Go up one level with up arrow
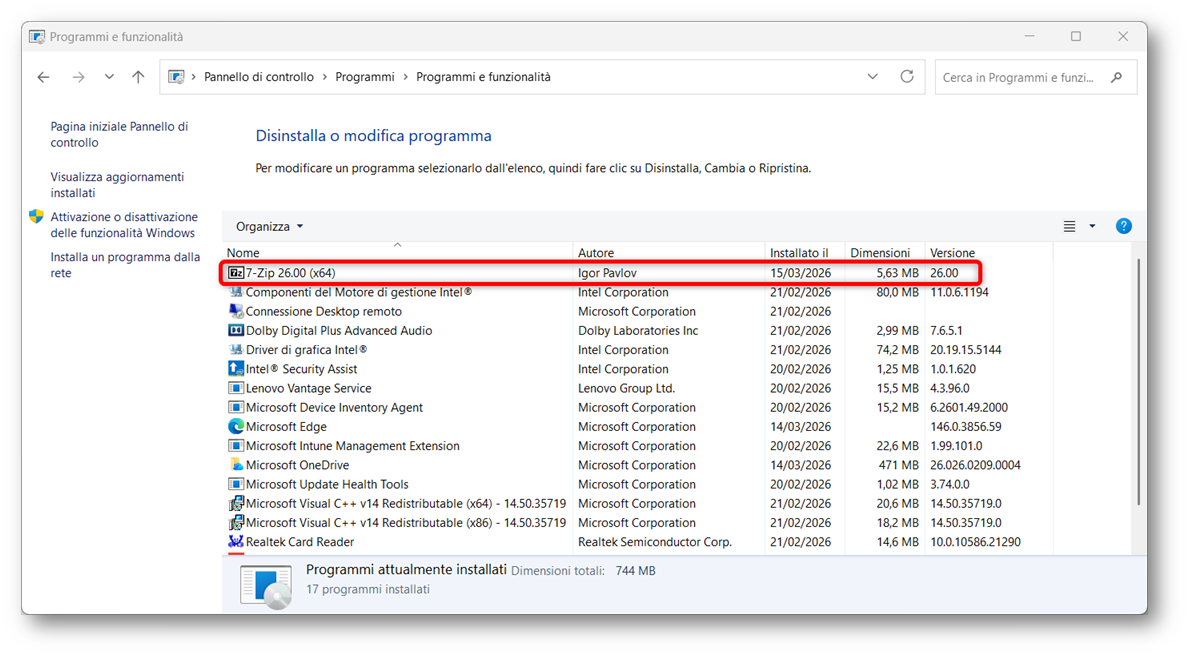This screenshot has width=1190, height=657. point(138,77)
